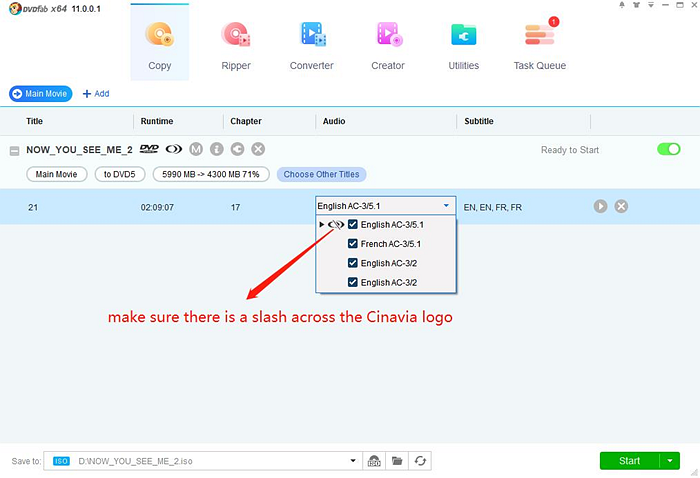700x478 pixels.
Task: Remove title 21 with the row's X icon
Action: pos(621,206)
